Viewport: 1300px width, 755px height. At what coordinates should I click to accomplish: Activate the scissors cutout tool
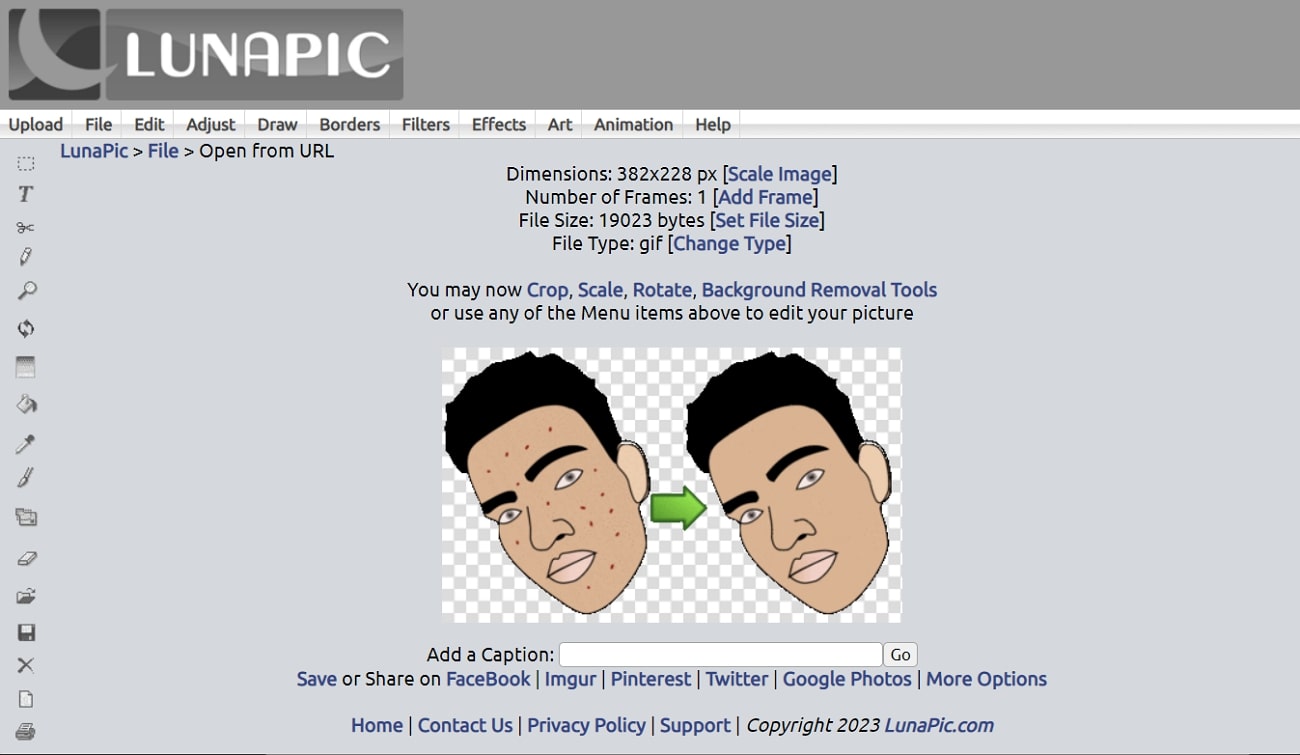26,227
